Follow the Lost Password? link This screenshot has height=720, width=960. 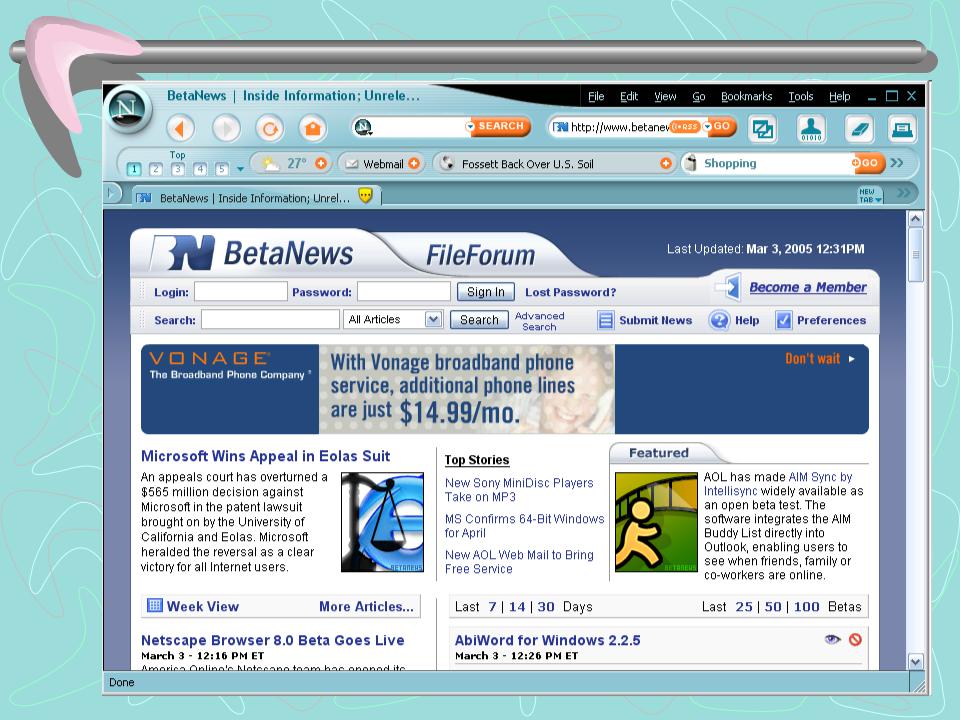click(570, 293)
